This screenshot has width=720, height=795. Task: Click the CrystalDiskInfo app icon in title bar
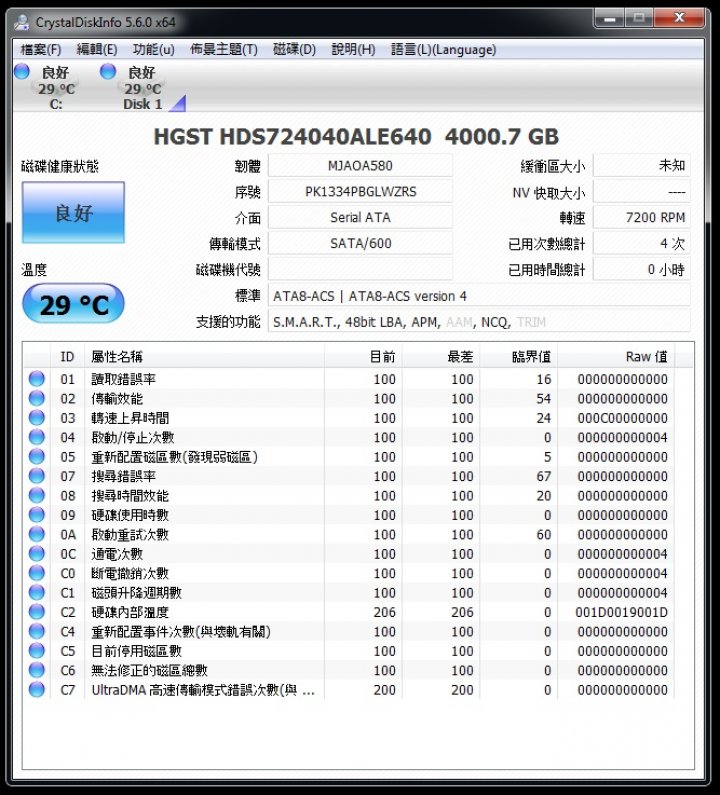tap(22, 22)
